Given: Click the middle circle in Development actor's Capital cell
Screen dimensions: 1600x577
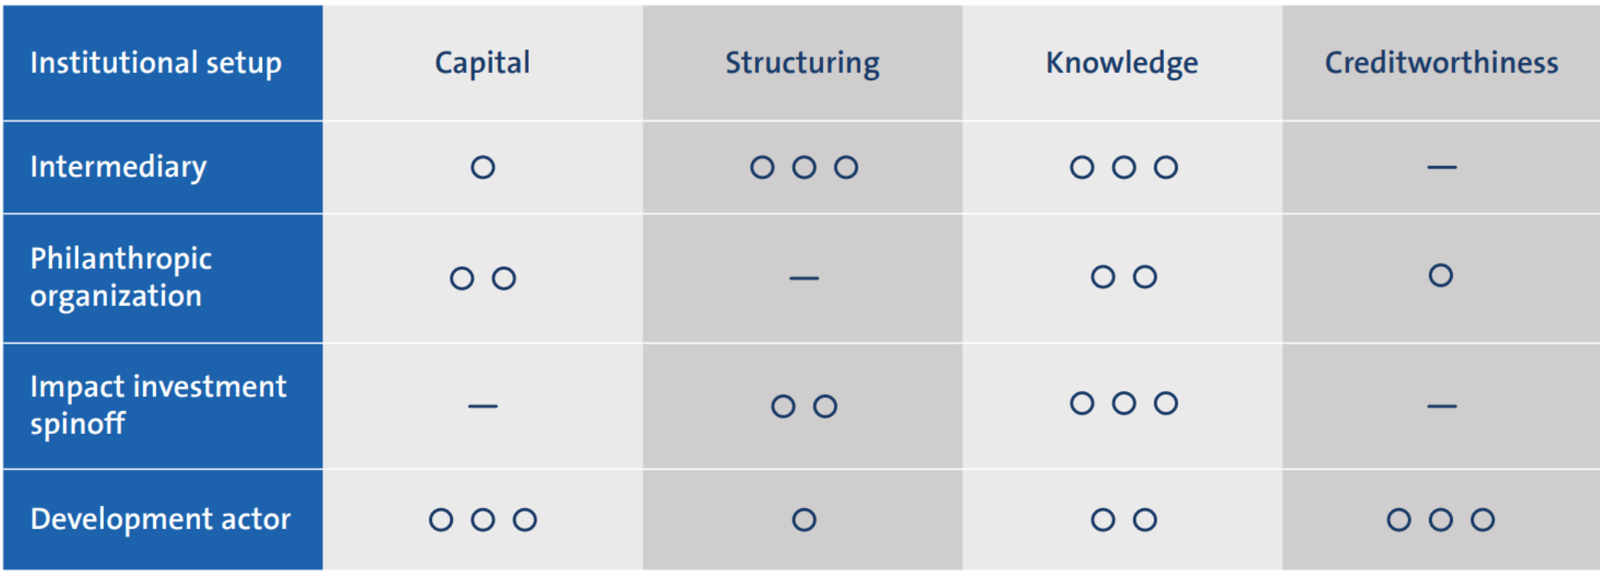Looking at the screenshot, I should point(483,520).
